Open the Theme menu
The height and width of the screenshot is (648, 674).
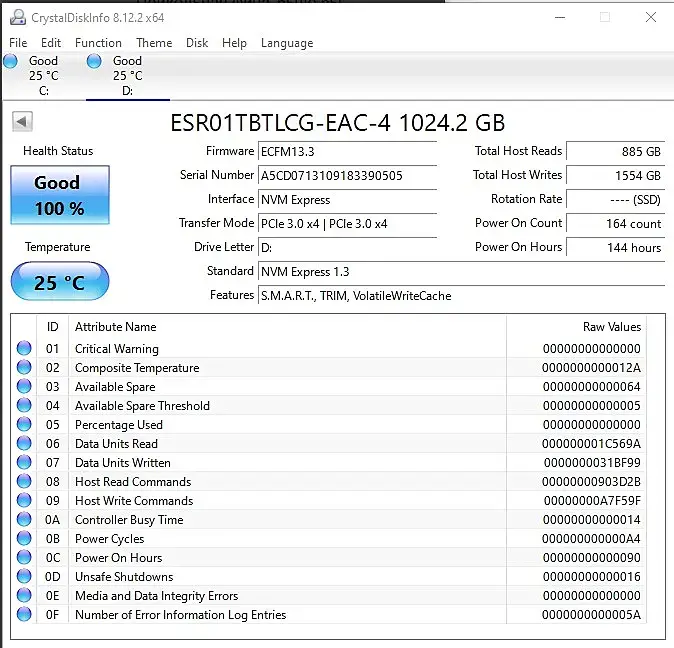(x=154, y=43)
